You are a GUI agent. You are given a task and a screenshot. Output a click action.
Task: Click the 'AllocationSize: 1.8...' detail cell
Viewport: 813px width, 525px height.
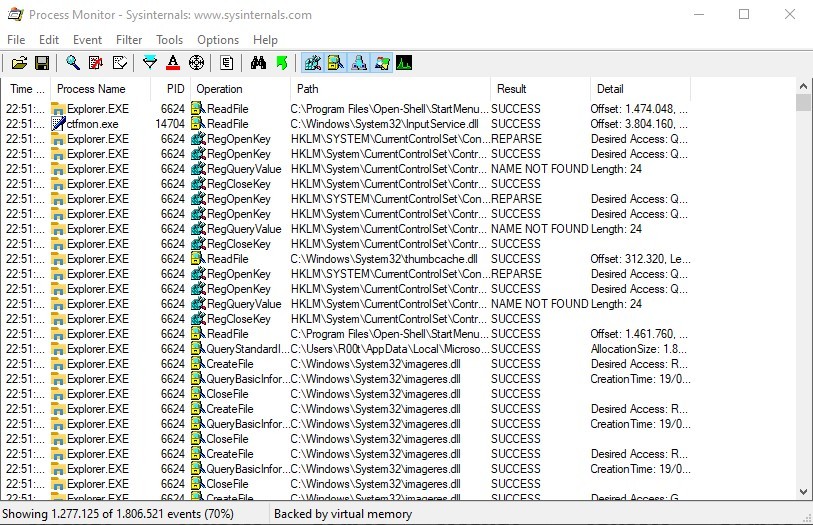pyautogui.click(x=638, y=349)
